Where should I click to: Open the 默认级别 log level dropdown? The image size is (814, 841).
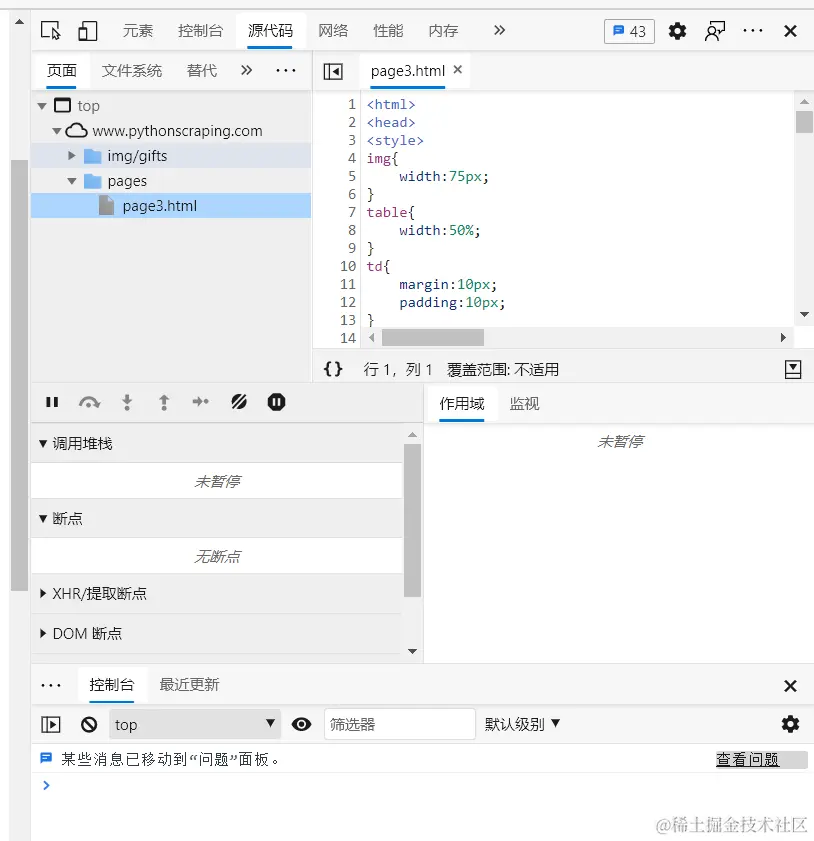tap(522, 724)
